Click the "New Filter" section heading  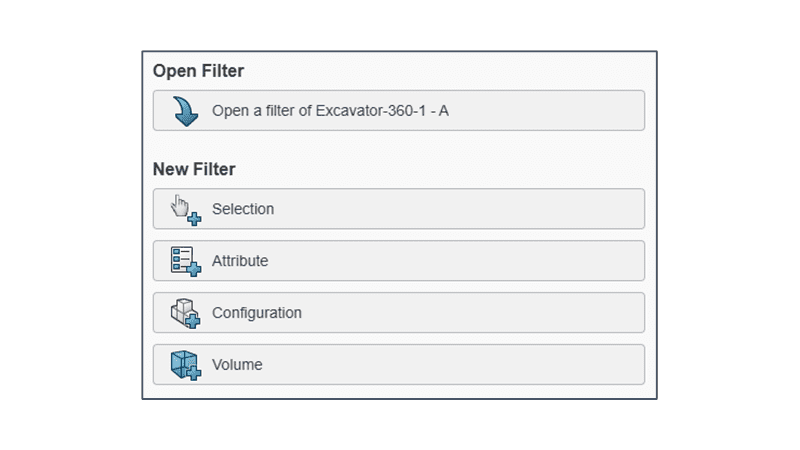click(194, 169)
